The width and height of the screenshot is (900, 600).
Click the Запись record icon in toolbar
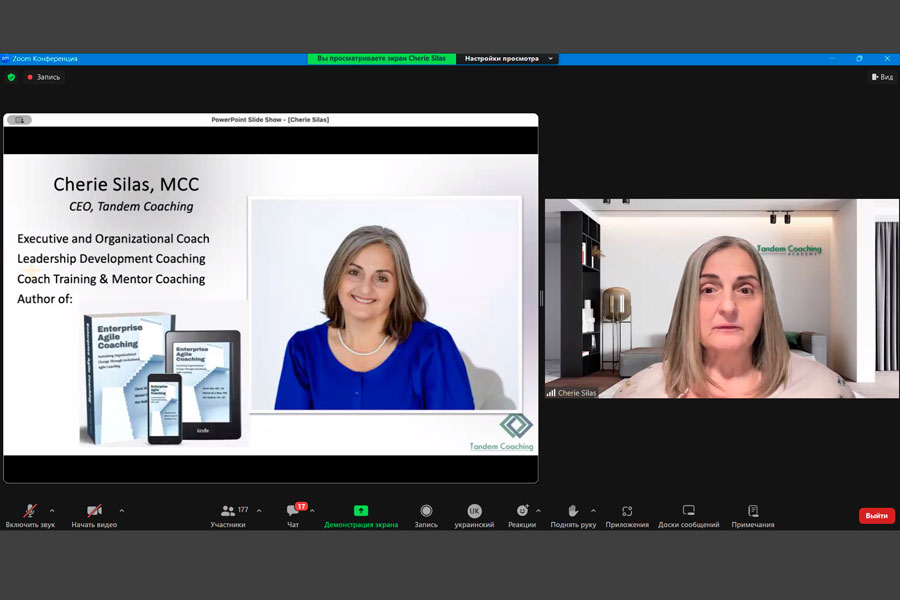[426, 511]
